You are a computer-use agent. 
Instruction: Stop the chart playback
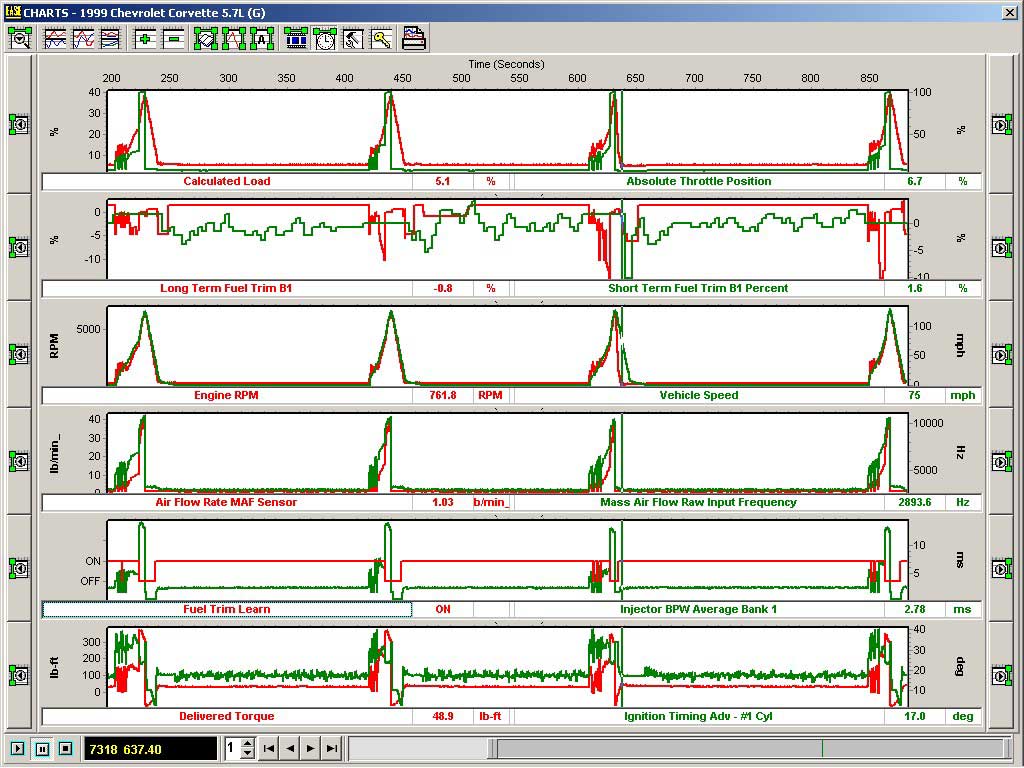tap(65, 748)
